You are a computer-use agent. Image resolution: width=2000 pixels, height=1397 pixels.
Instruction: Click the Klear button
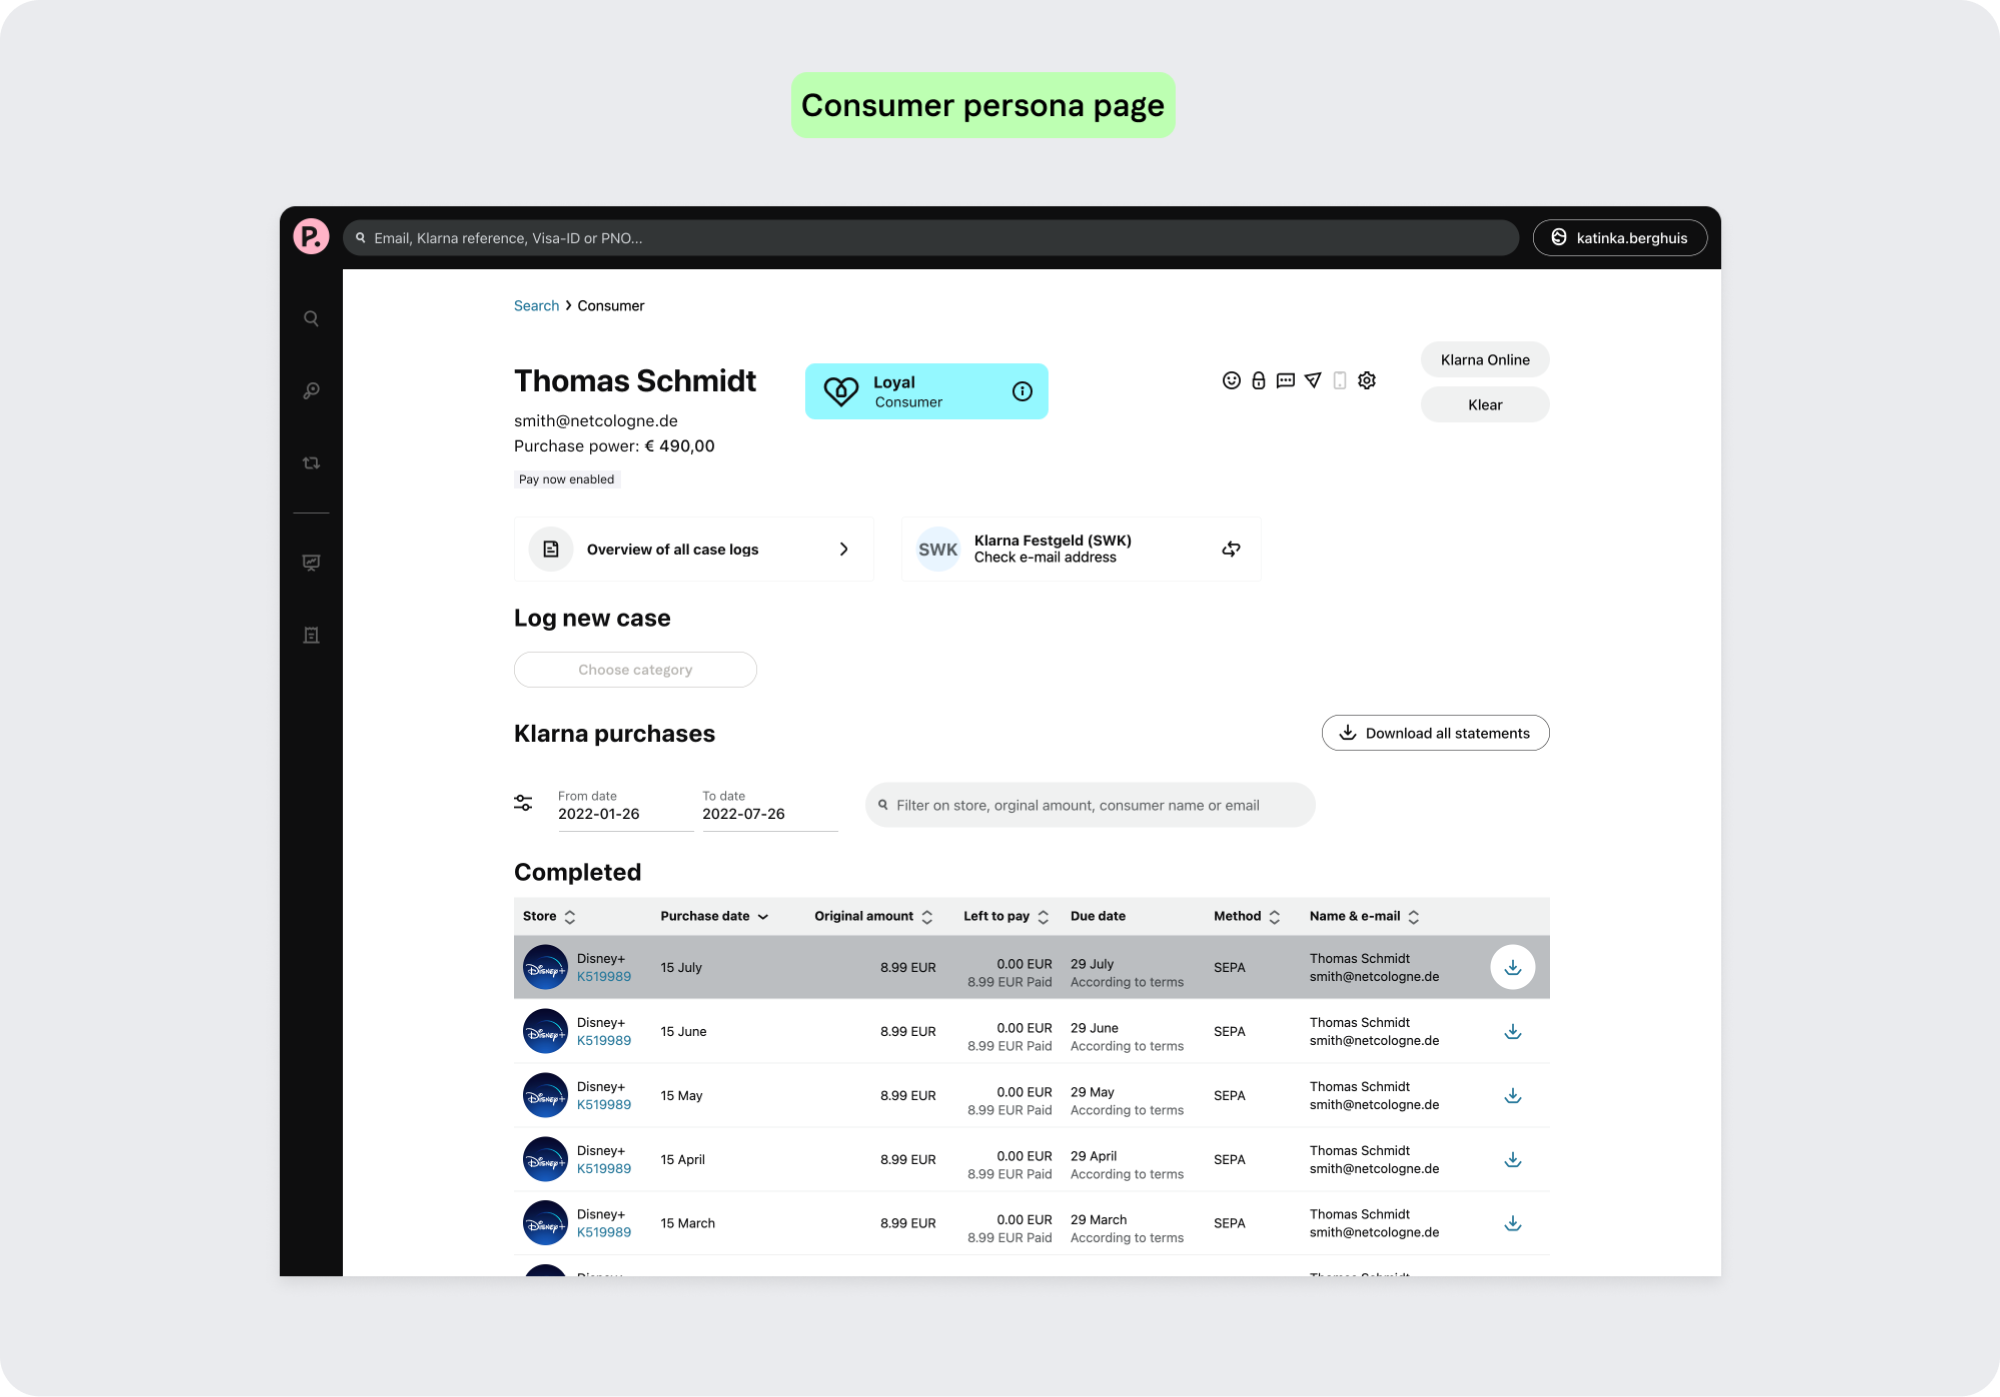click(1485, 405)
